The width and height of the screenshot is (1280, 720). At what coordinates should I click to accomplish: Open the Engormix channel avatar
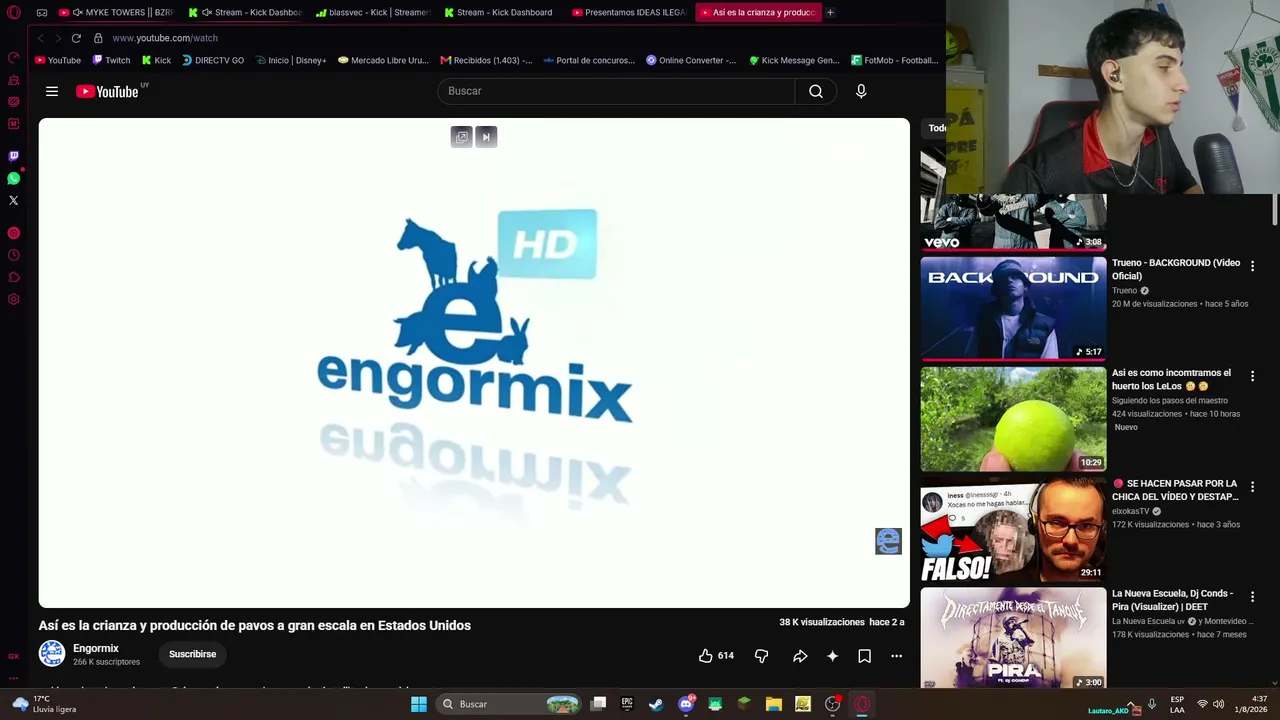(52, 654)
